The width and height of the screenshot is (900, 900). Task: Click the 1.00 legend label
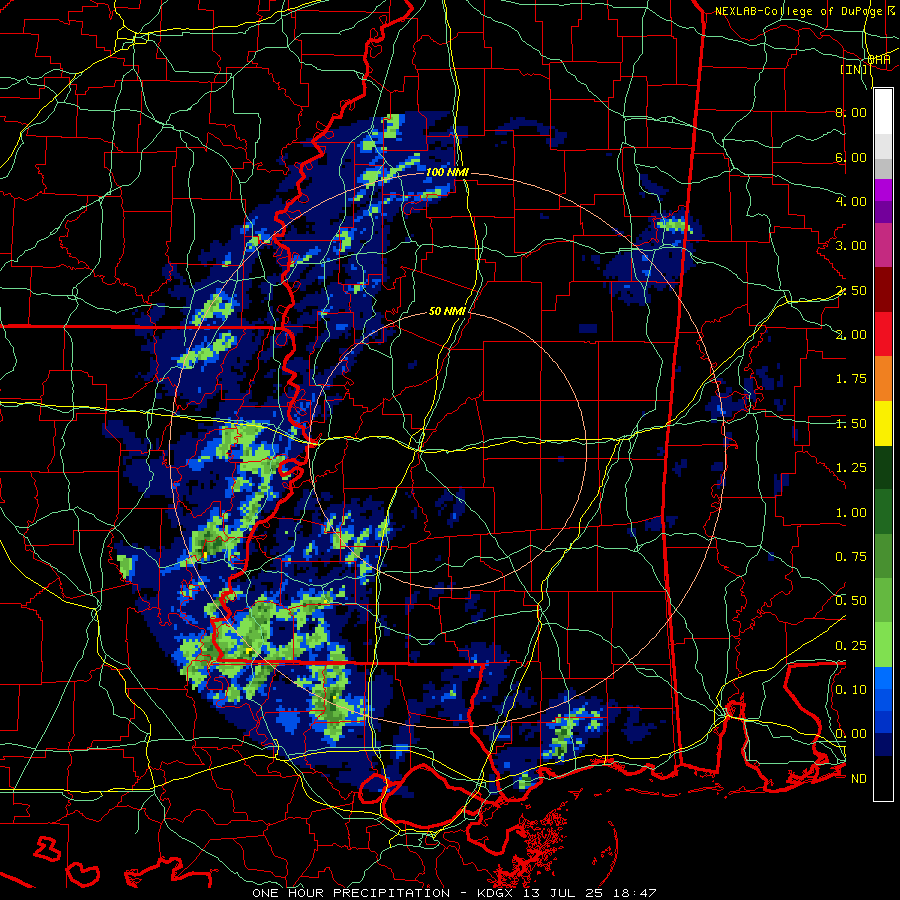coord(851,513)
